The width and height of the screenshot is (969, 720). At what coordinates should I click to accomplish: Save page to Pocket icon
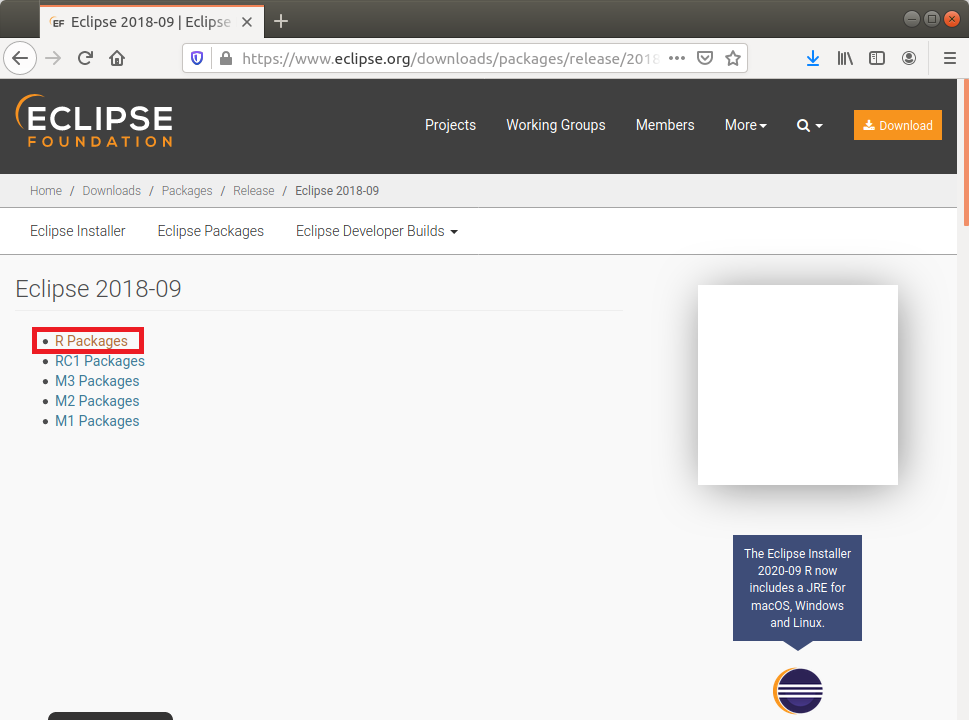pyautogui.click(x=705, y=58)
